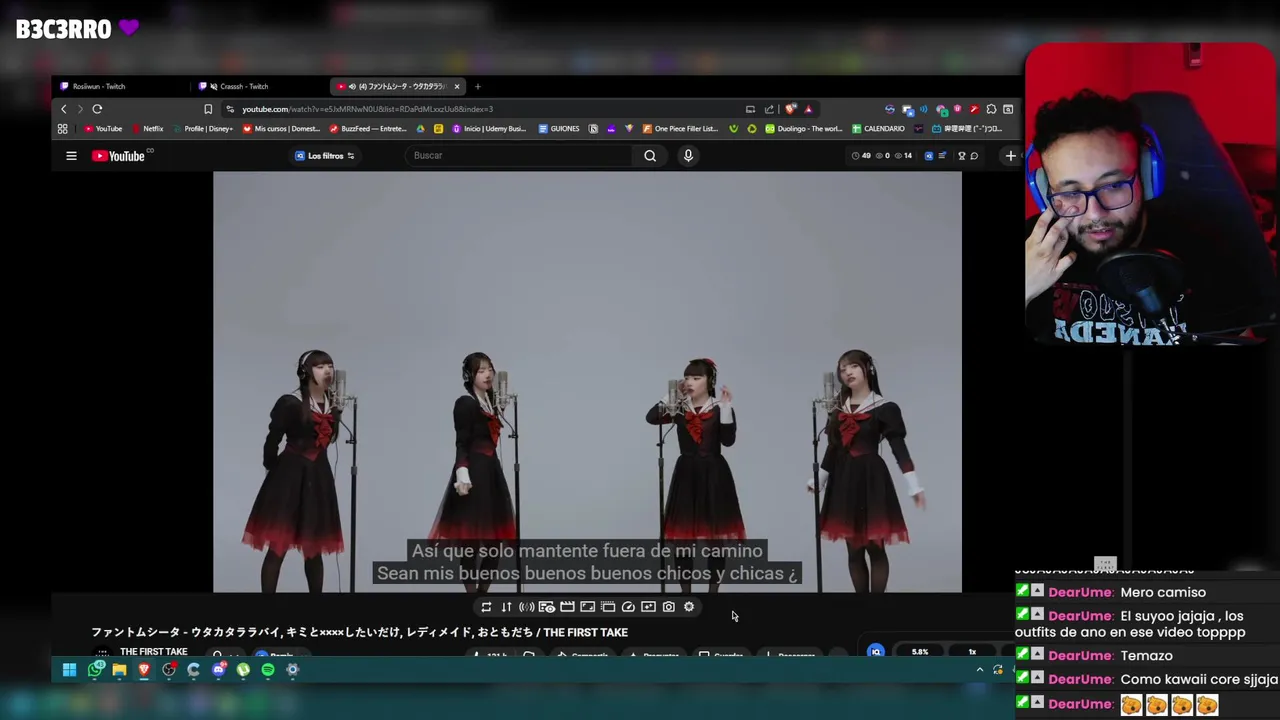Click the video player to pause
Image resolution: width=1280 pixels, height=720 pixels.
[x=587, y=381]
